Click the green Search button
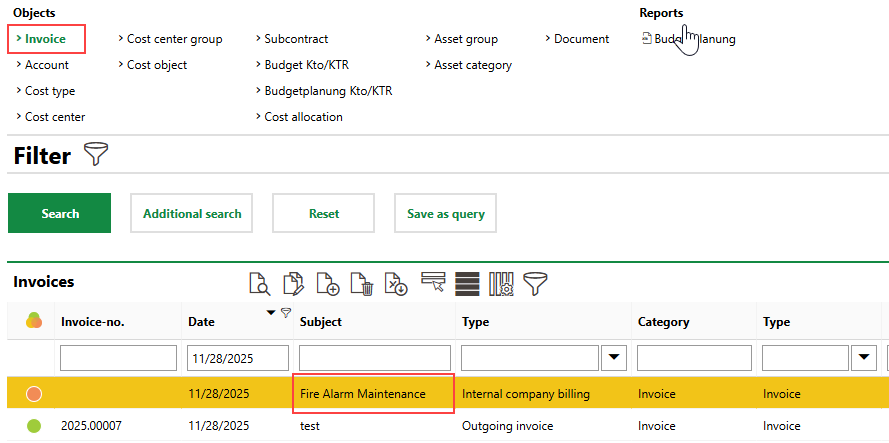 point(60,213)
